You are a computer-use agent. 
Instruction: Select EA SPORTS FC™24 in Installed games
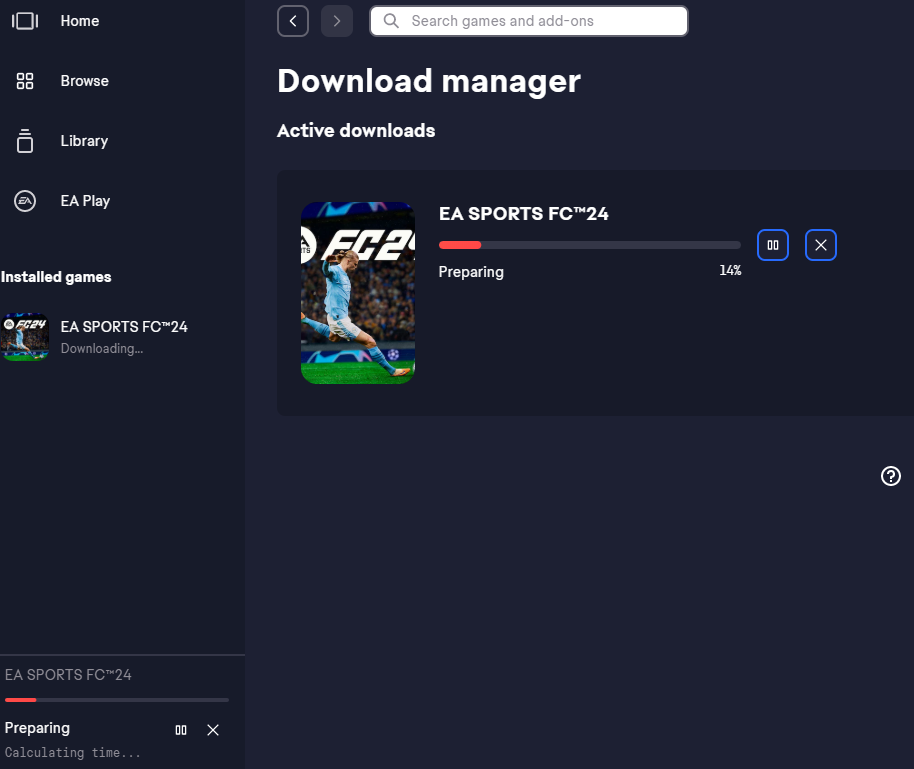coord(124,327)
